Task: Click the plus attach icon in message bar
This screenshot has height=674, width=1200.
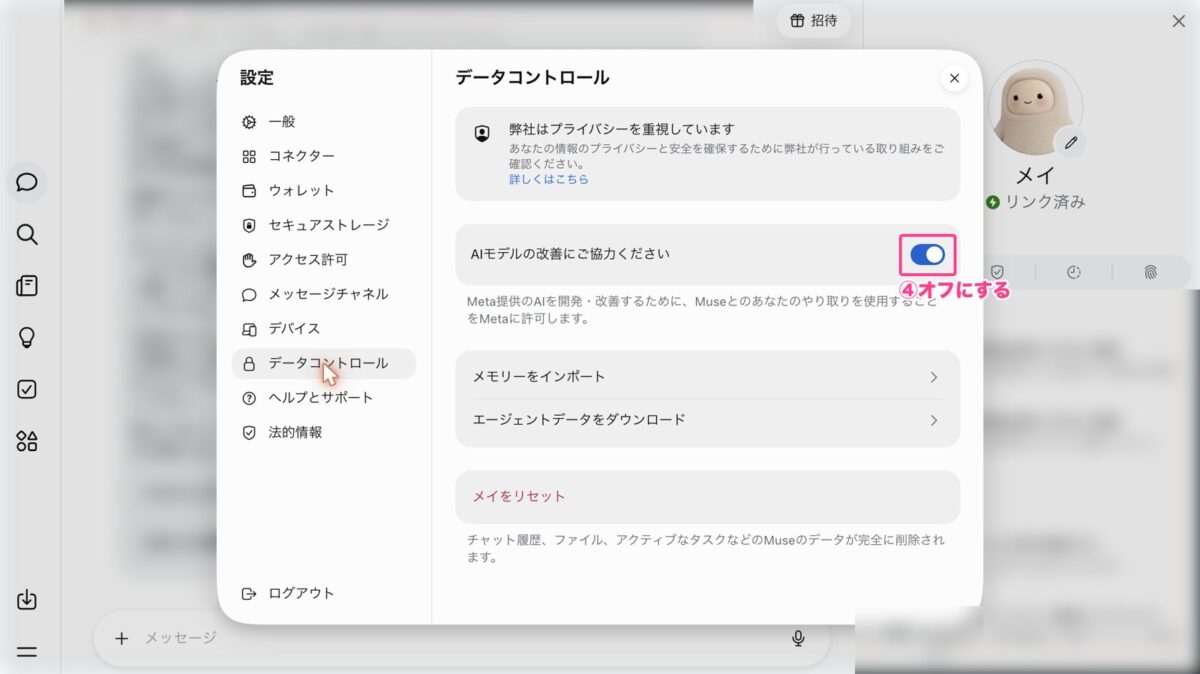Action: 121,638
